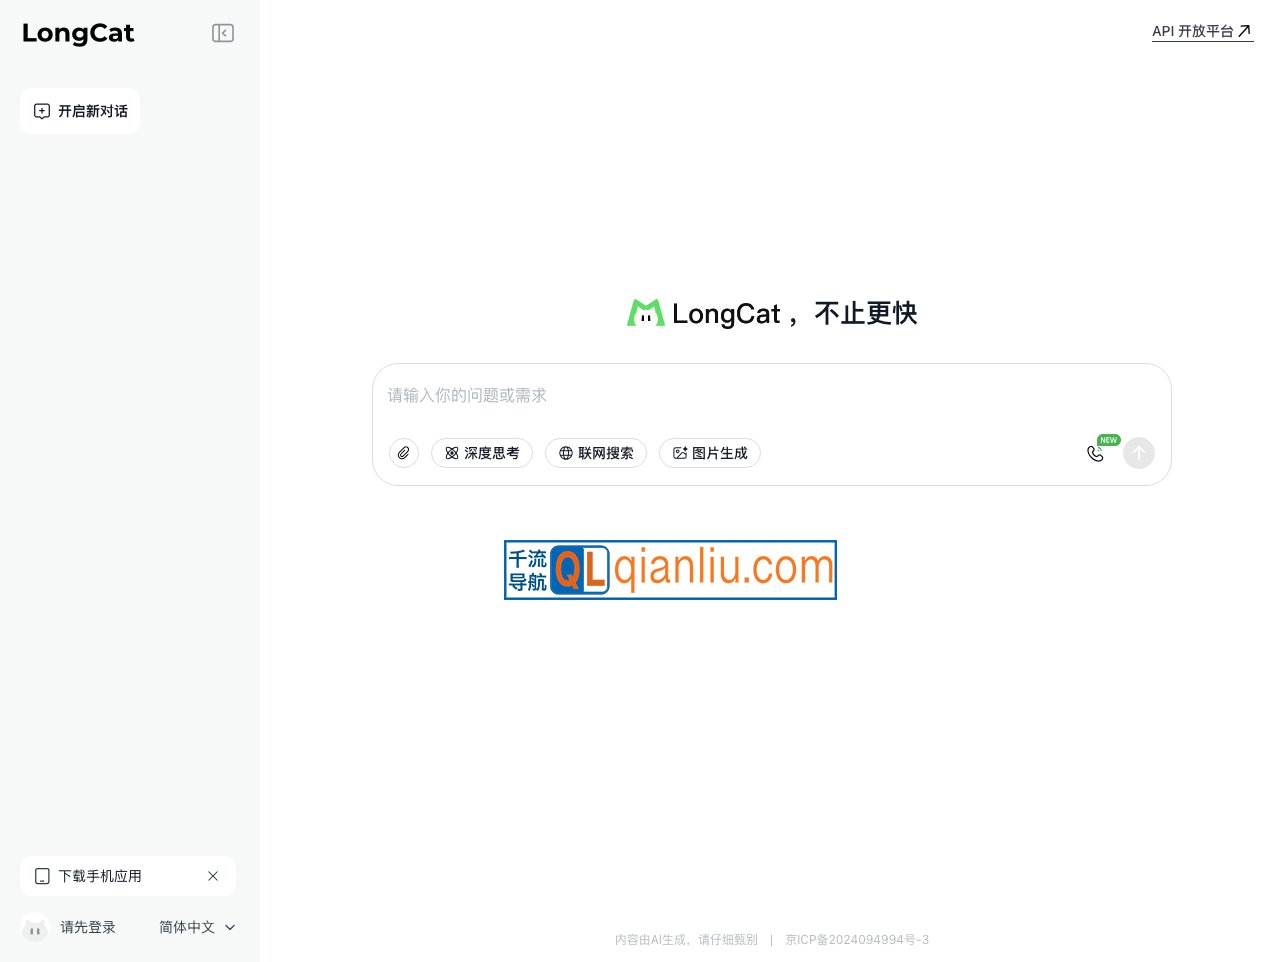This screenshot has height=962, width=1284.
Task: Enable 图片生成 image generation
Action: coord(710,453)
